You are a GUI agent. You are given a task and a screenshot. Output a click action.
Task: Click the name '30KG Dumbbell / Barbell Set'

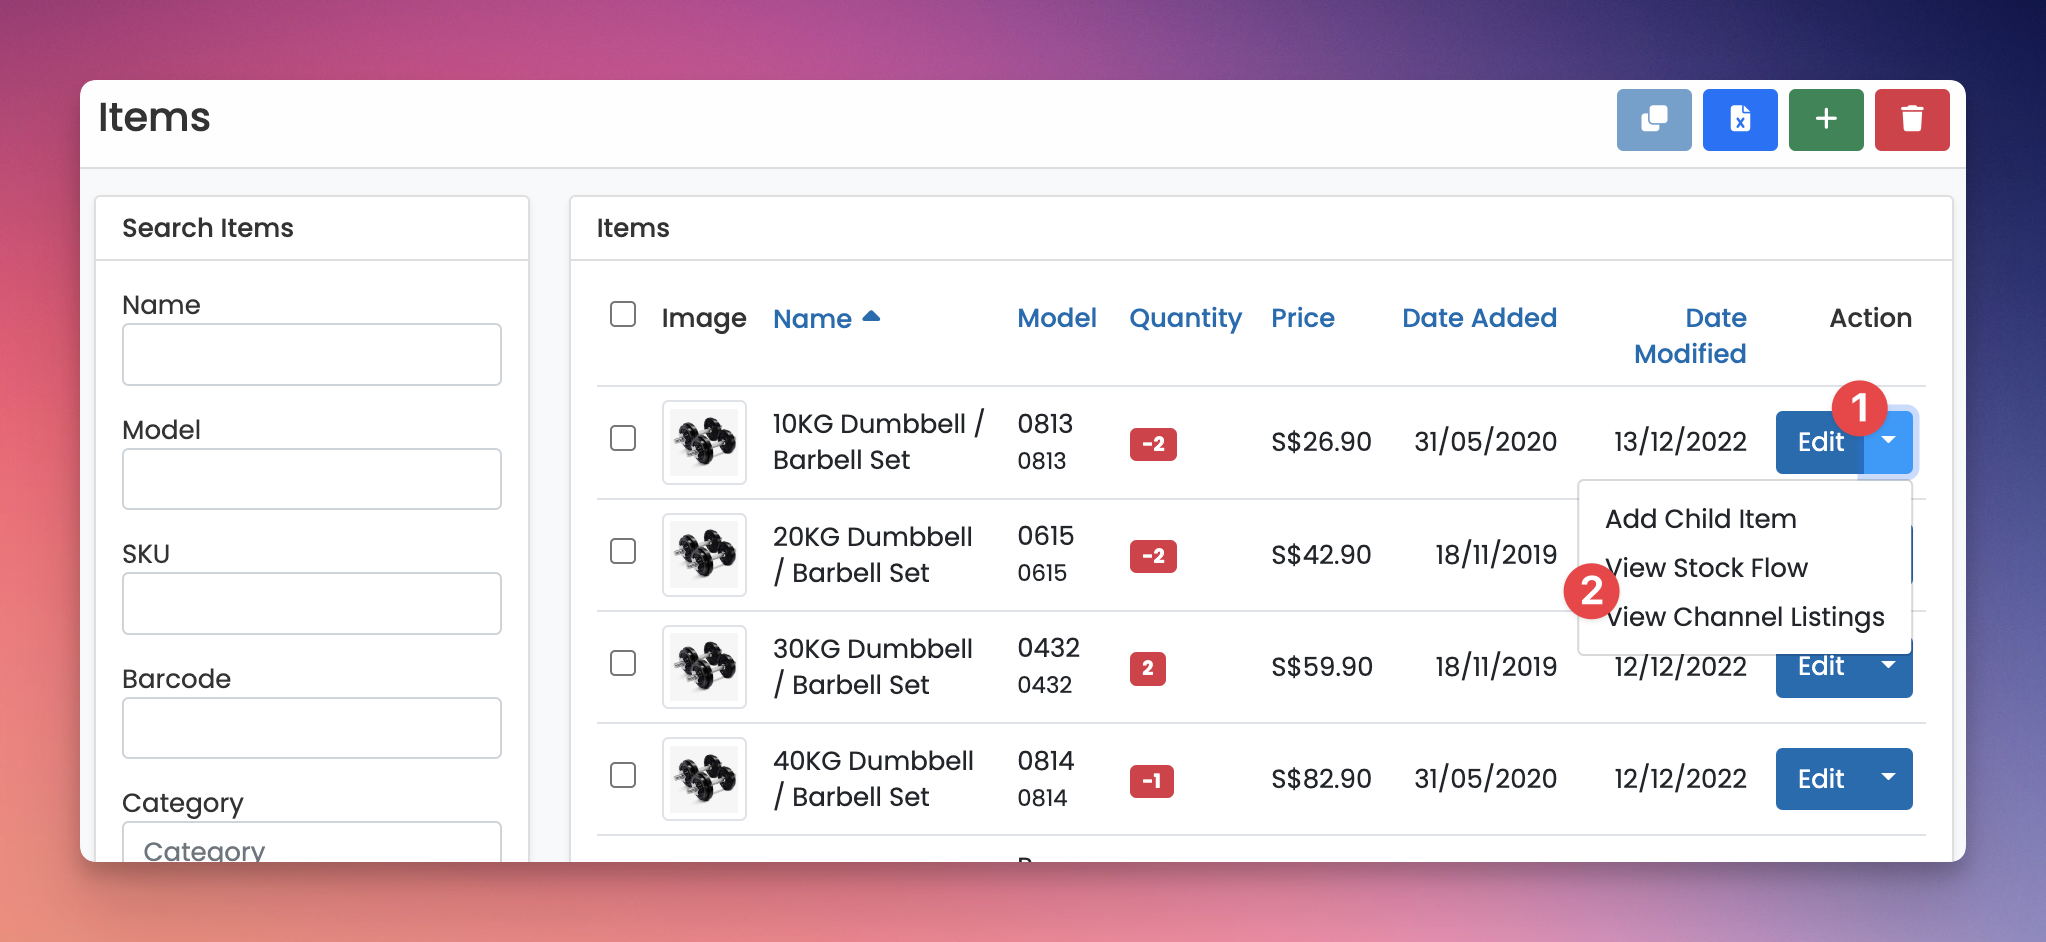tap(873, 667)
